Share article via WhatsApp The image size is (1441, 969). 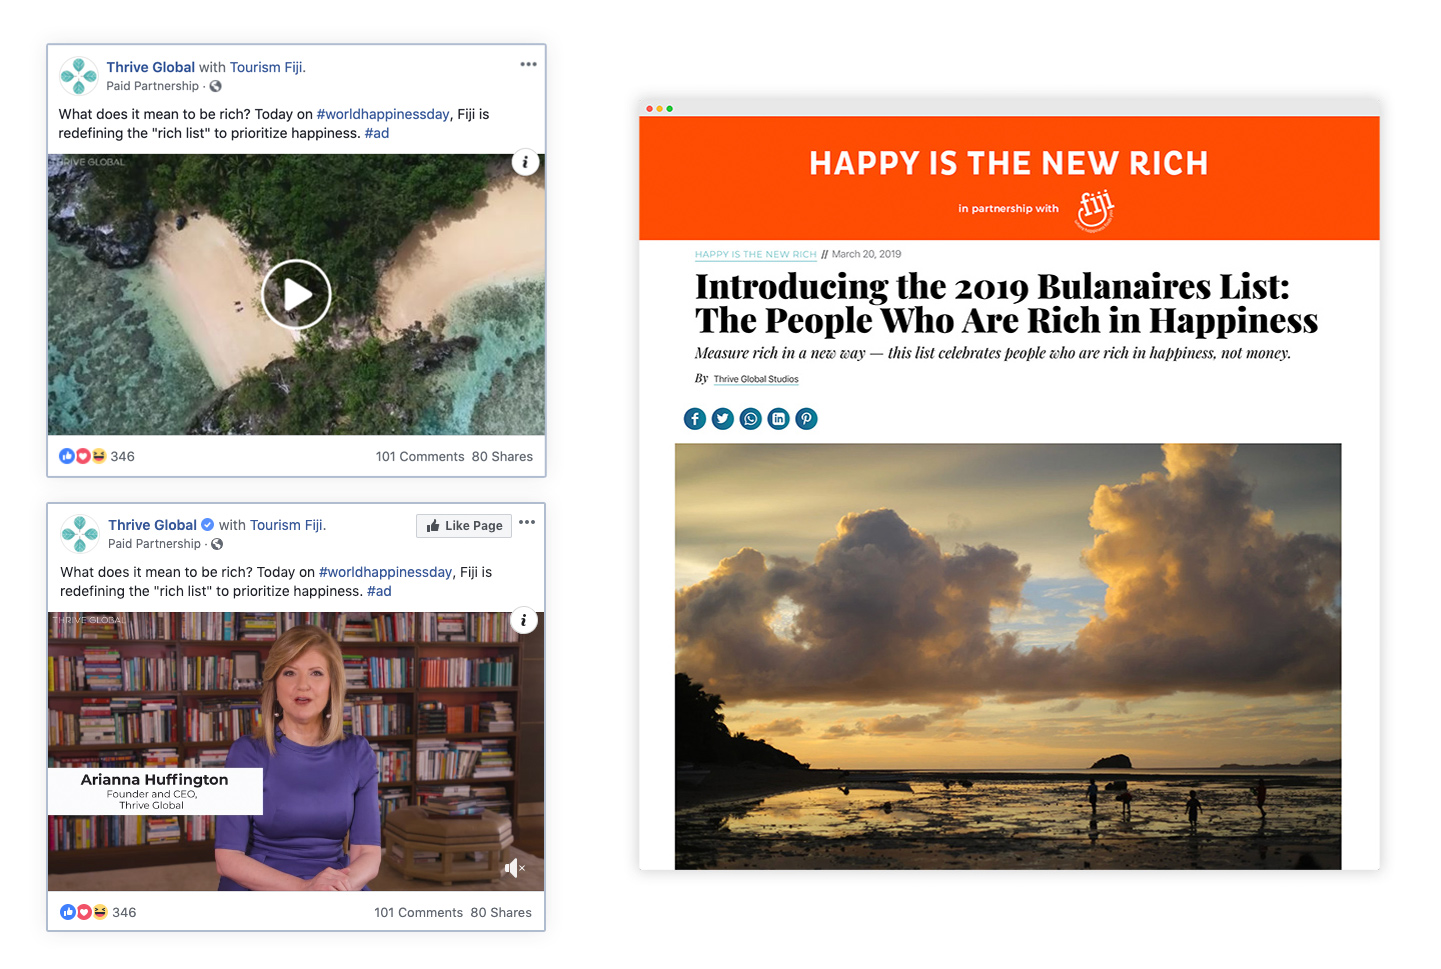tap(751, 419)
